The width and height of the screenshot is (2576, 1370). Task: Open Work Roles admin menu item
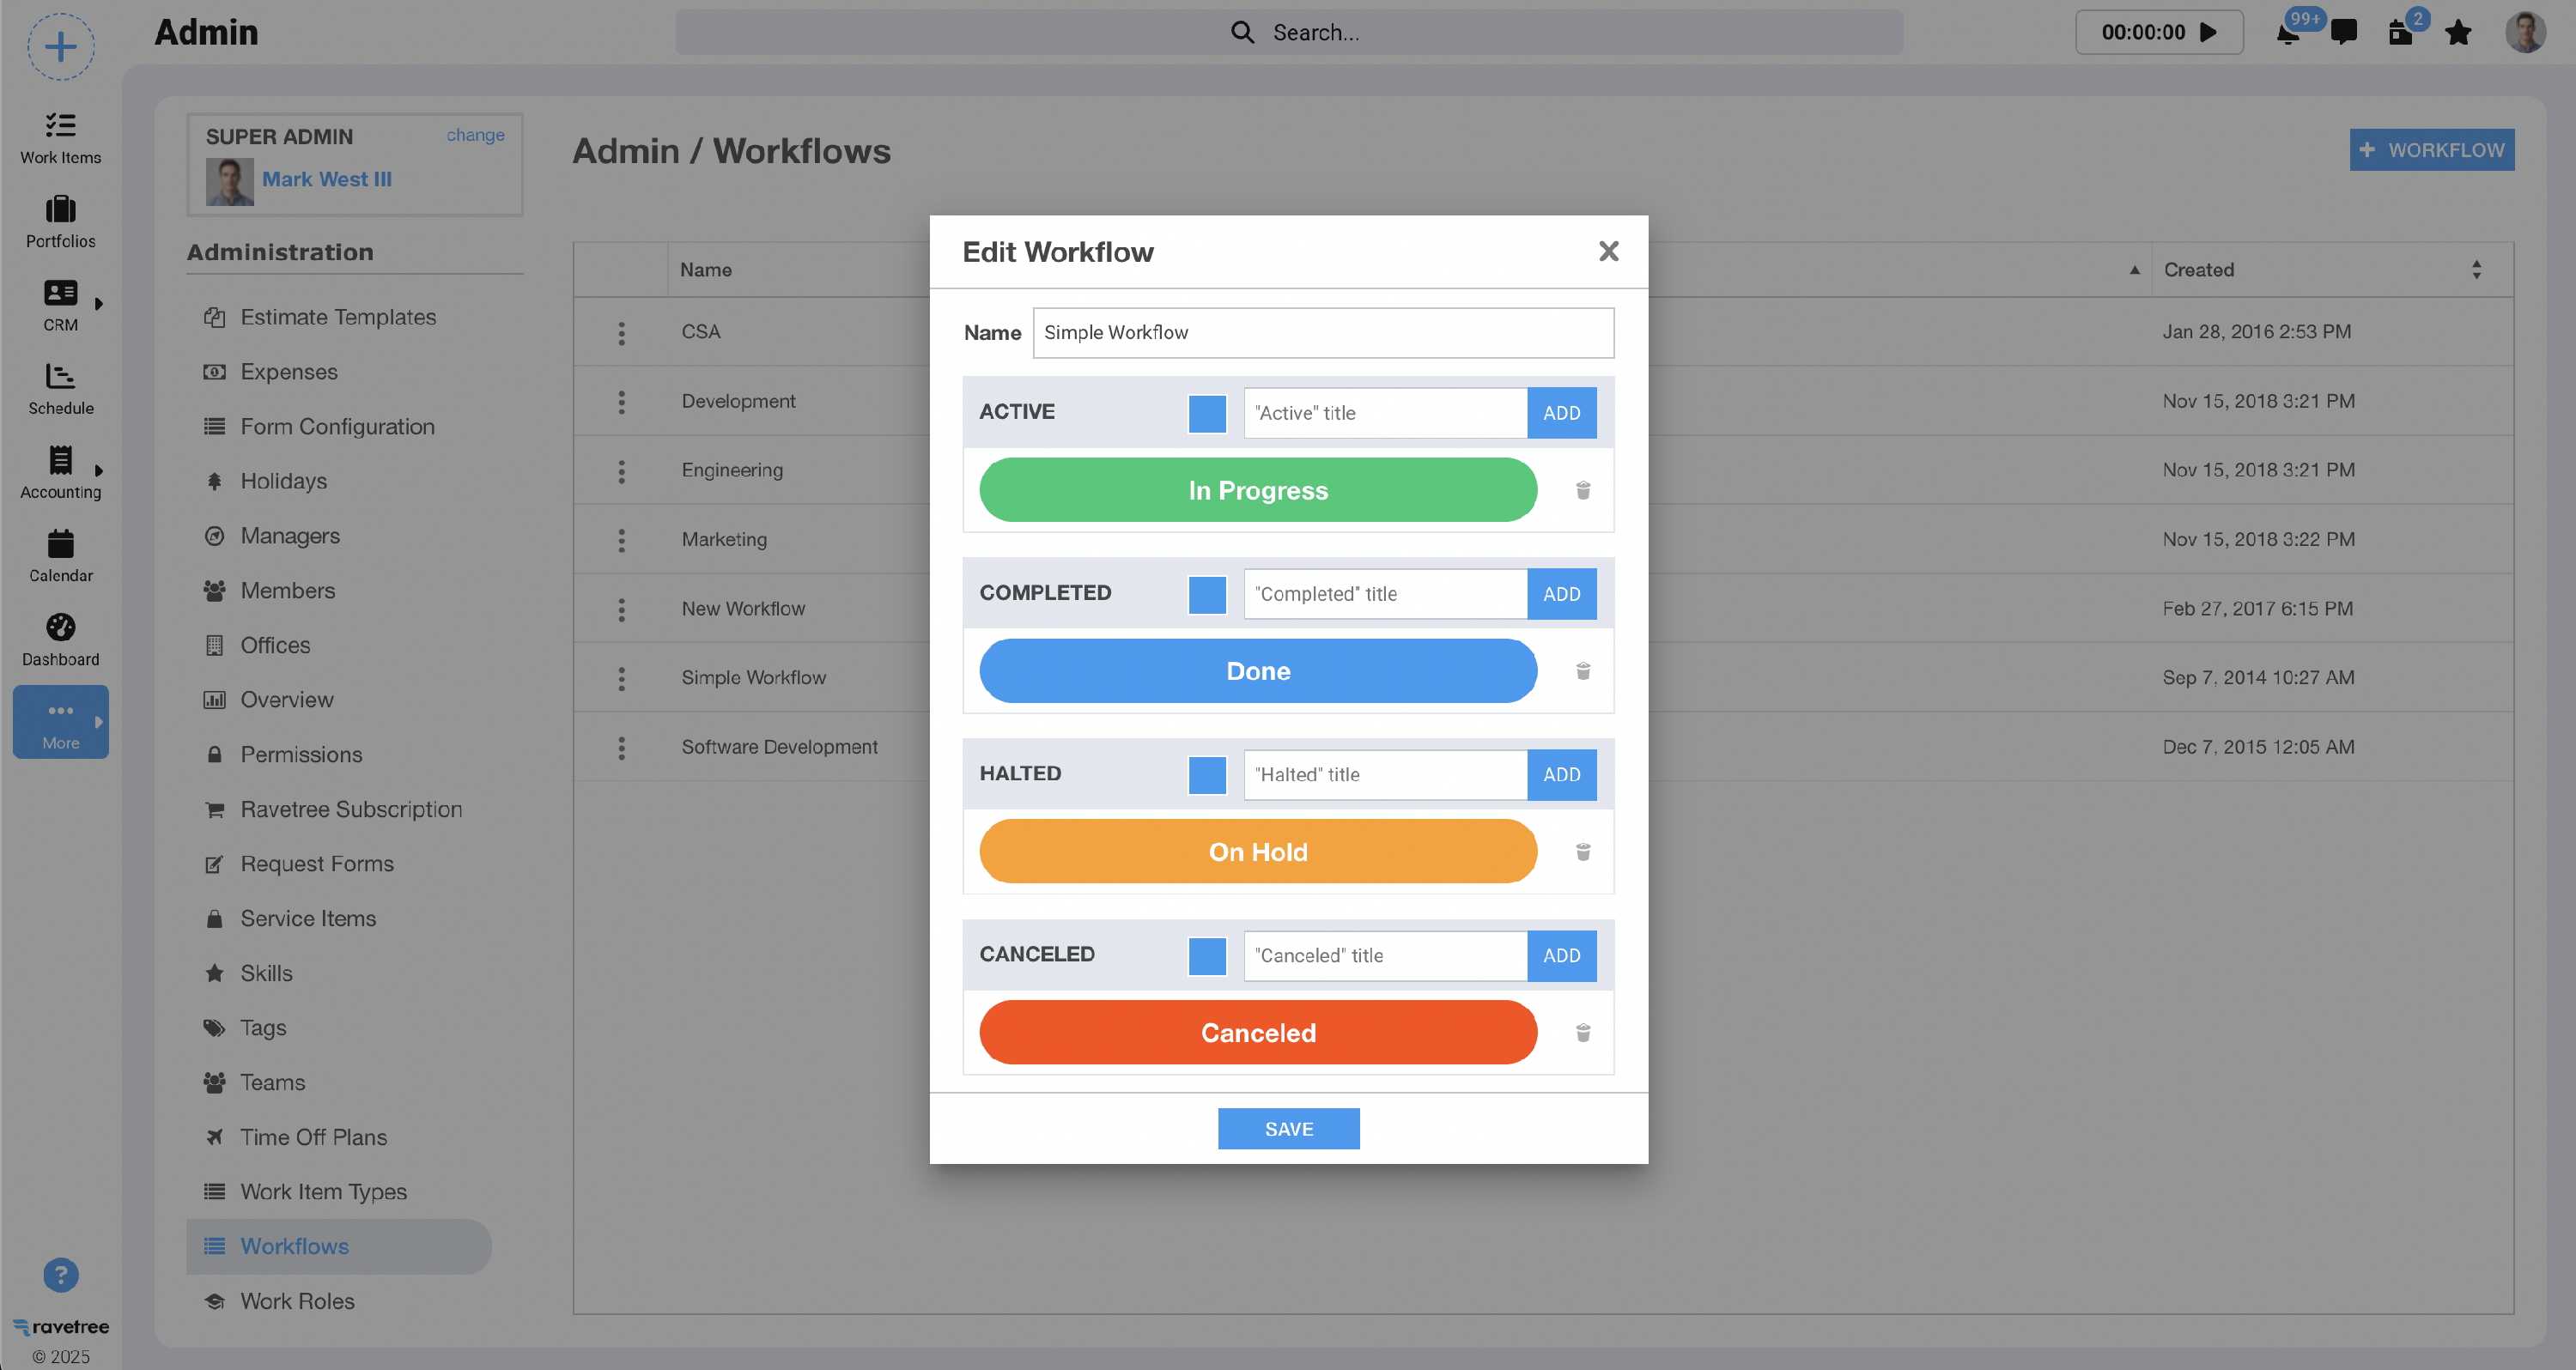coord(297,1301)
